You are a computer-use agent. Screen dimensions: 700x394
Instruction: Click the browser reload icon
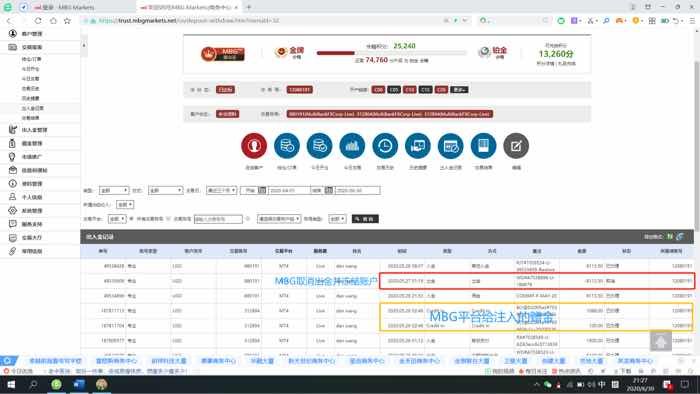pyautogui.click(x=38, y=21)
